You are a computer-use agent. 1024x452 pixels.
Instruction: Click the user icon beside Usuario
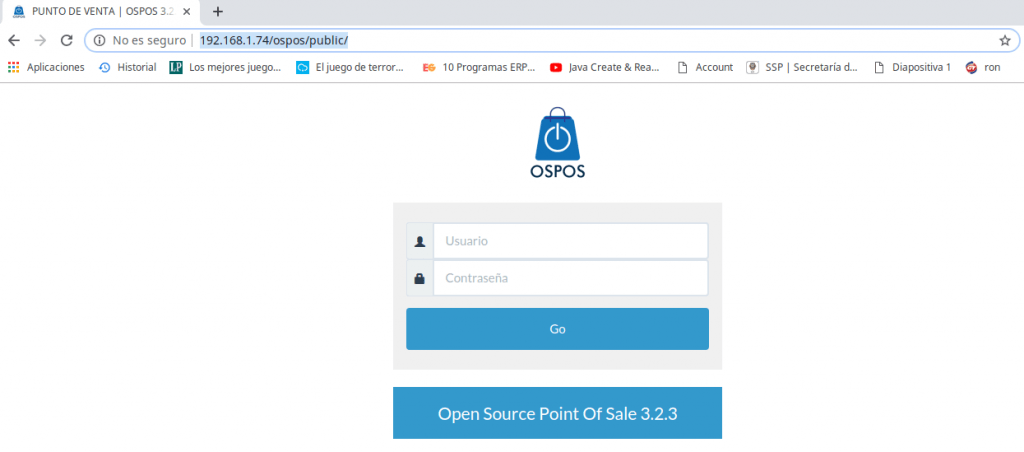[x=420, y=241]
